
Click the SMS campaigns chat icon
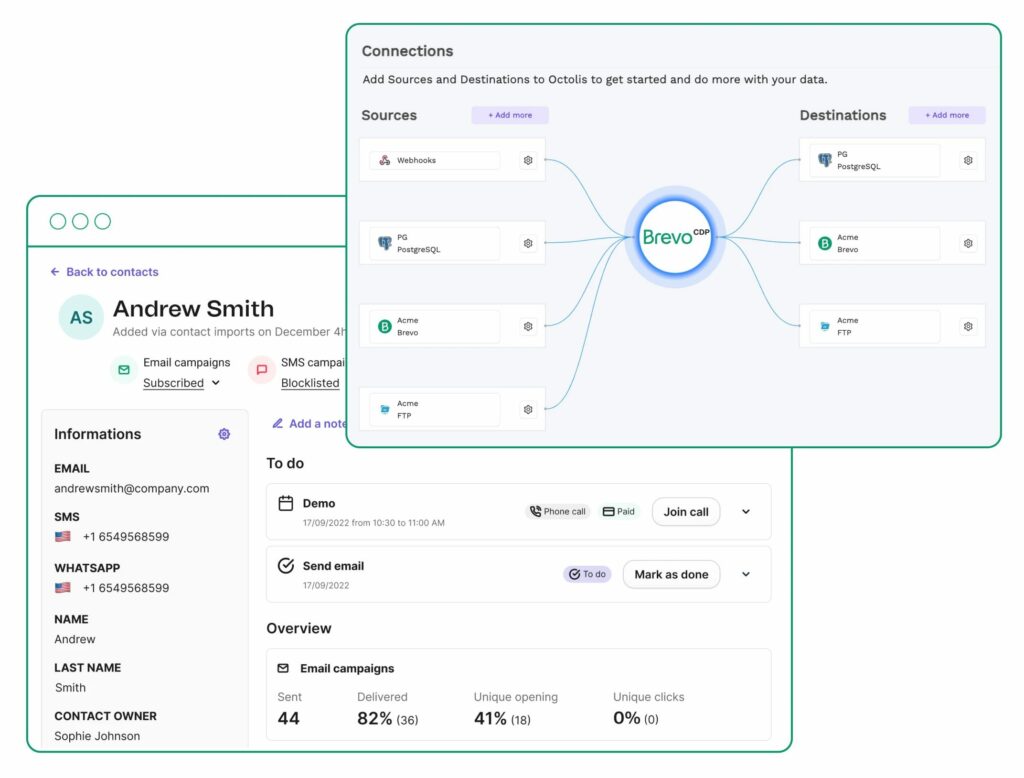(x=261, y=370)
